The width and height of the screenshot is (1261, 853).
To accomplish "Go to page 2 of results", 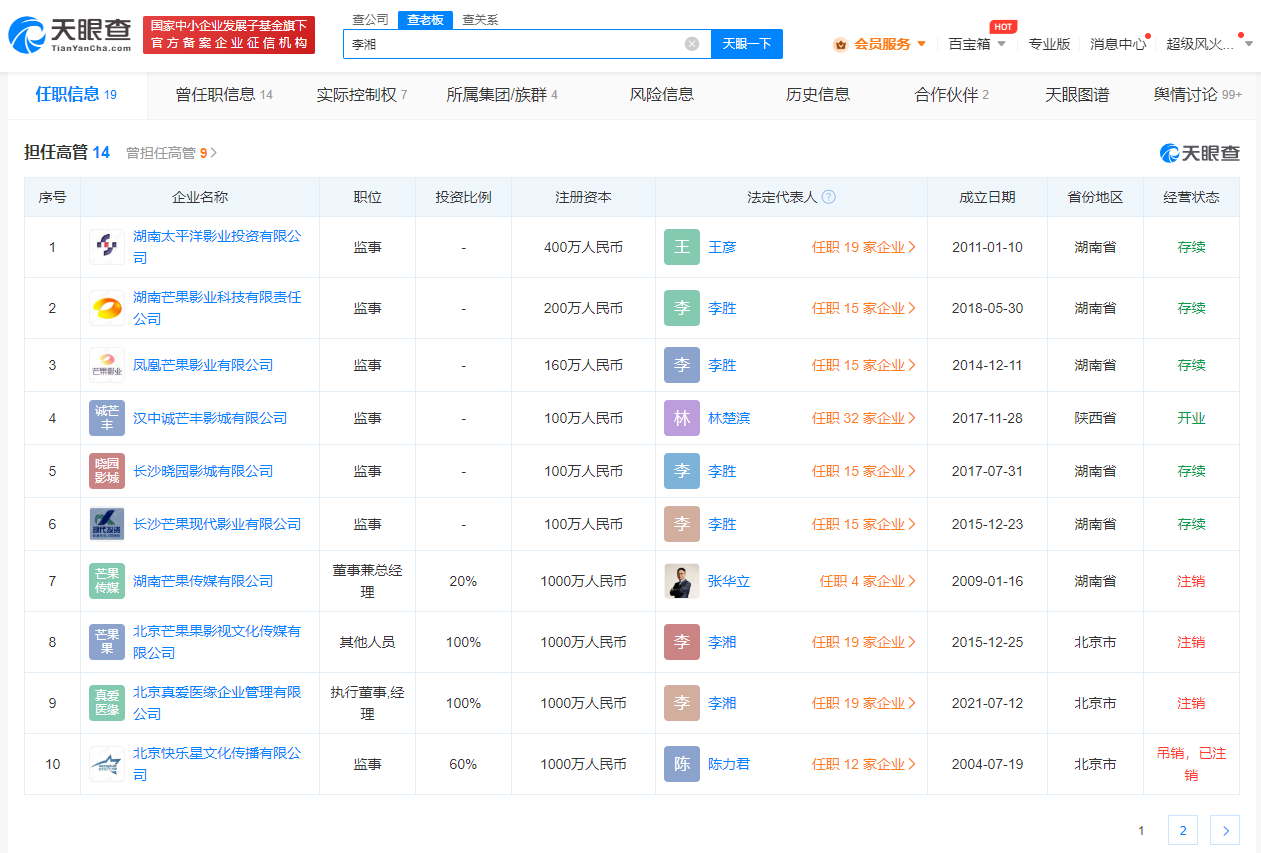I will tap(1182, 830).
